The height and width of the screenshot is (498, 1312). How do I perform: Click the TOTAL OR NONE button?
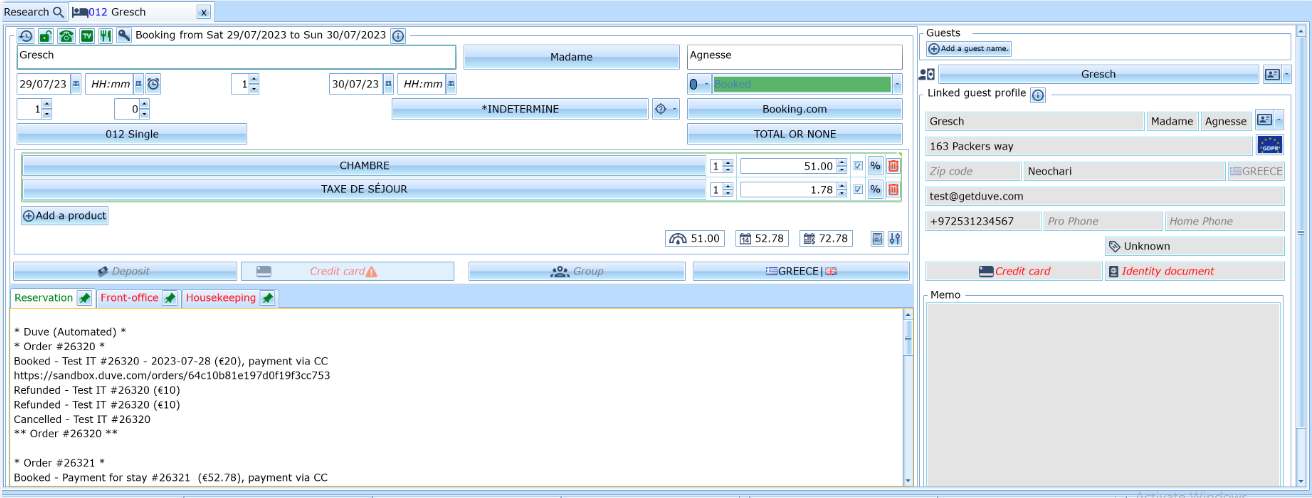(795, 134)
